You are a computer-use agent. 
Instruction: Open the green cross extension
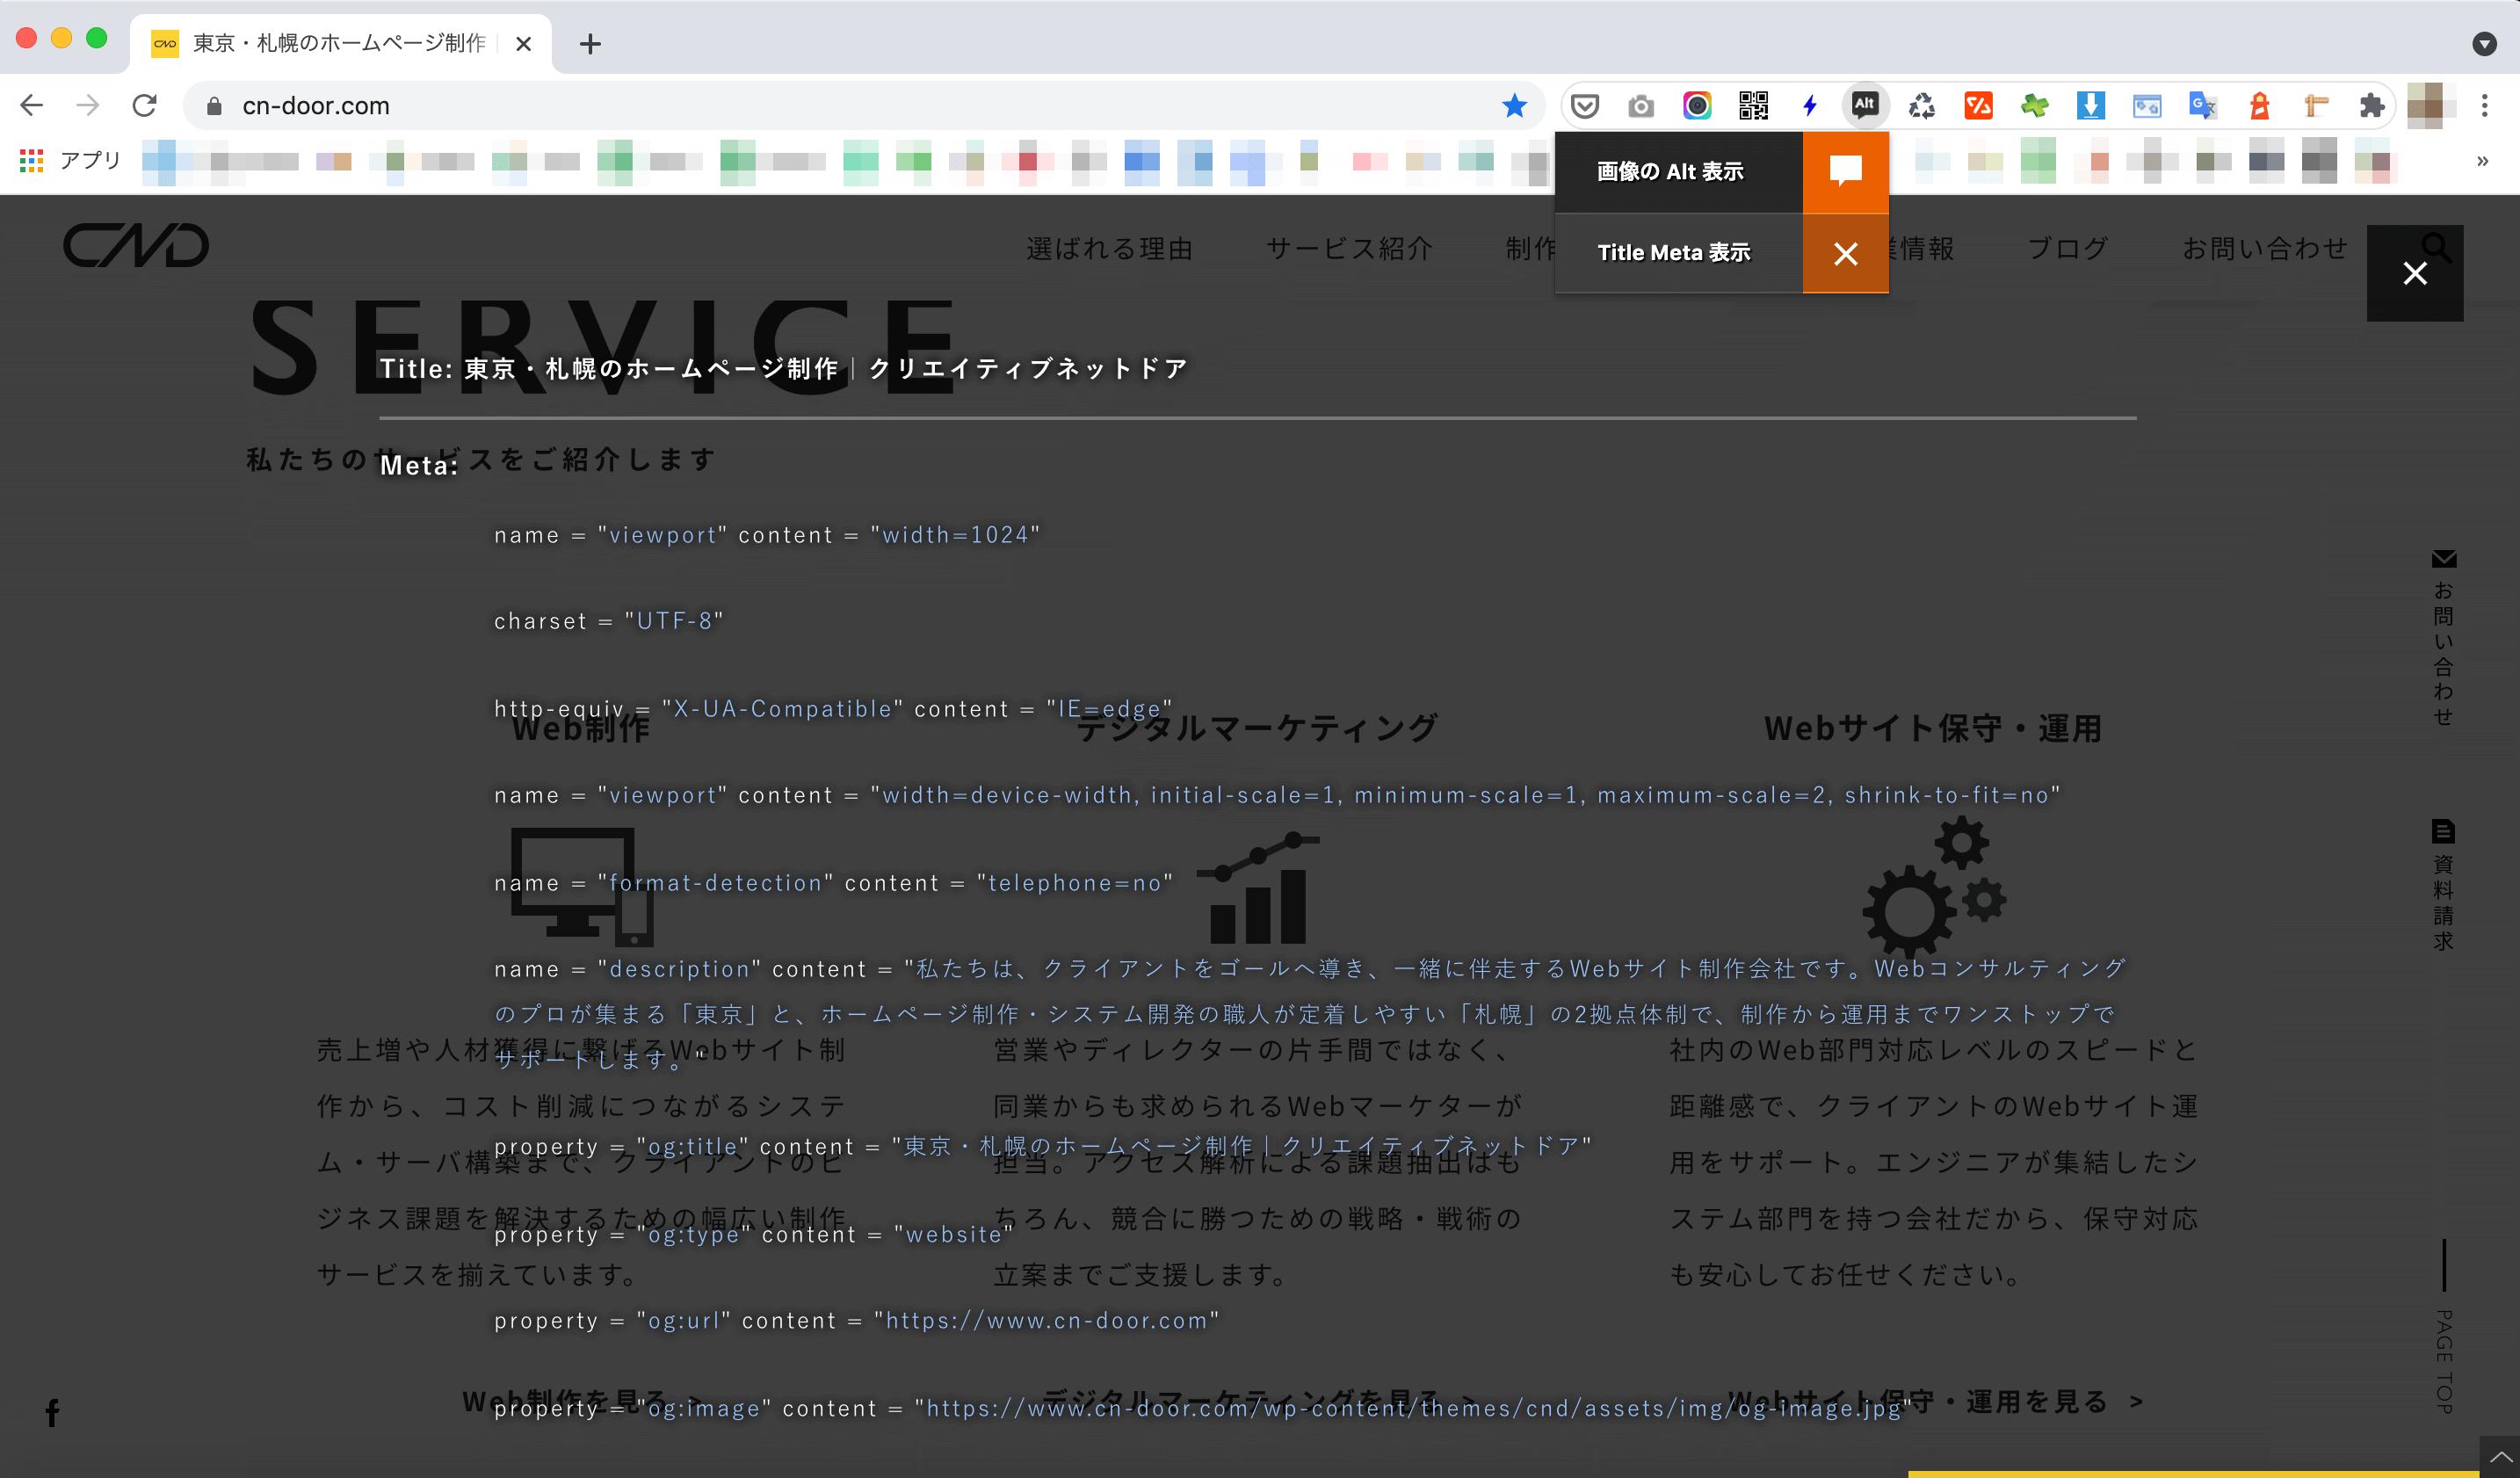pyautogui.click(x=2034, y=106)
